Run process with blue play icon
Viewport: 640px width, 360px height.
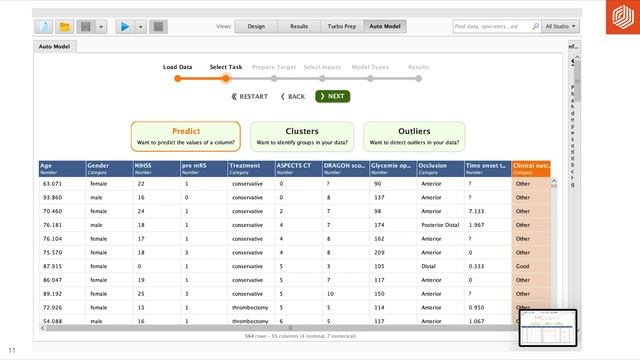point(125,27)
